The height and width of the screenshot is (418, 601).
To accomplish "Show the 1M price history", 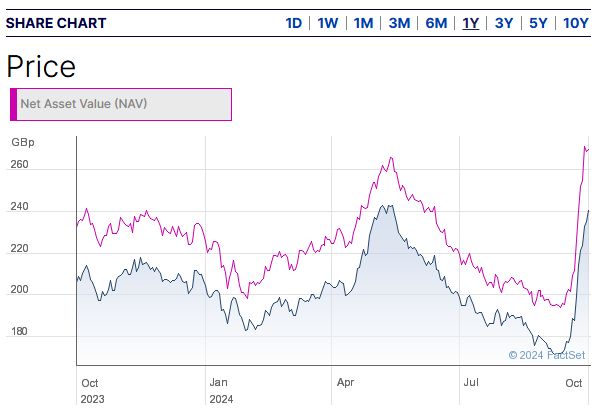I will pyautogui.click(x=363, y=23).
